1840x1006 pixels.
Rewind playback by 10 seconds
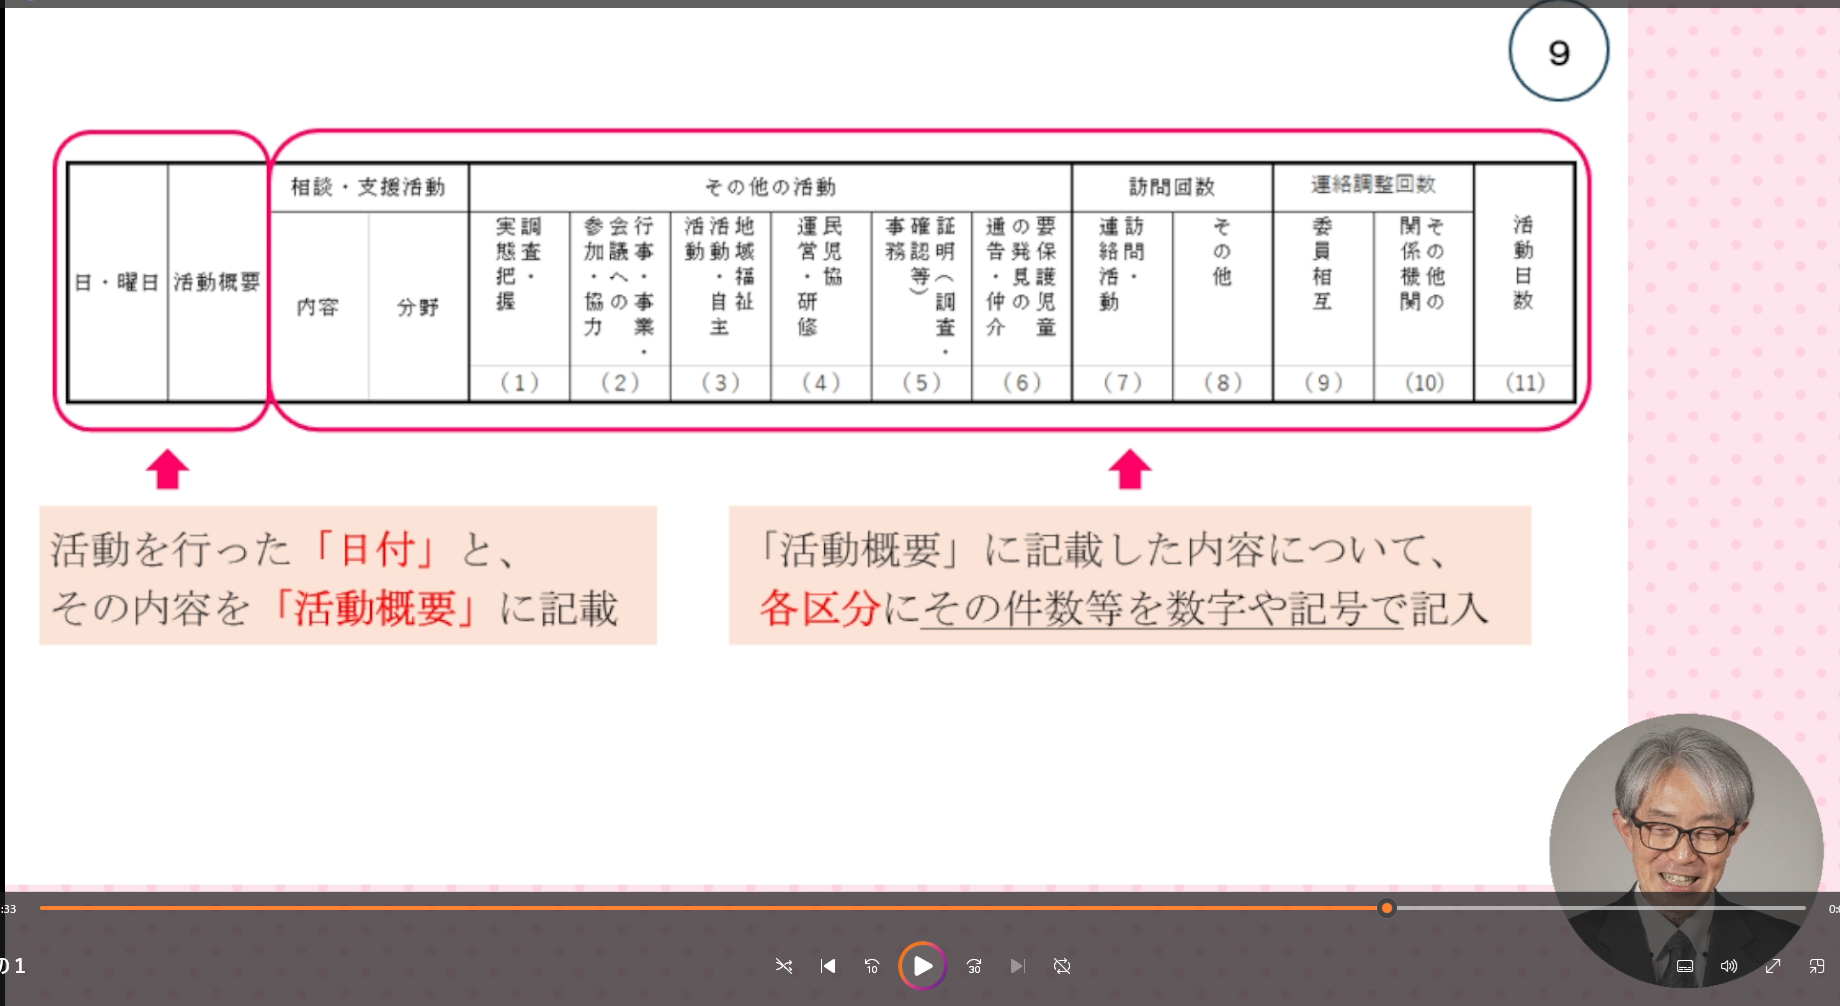[872, 966]
